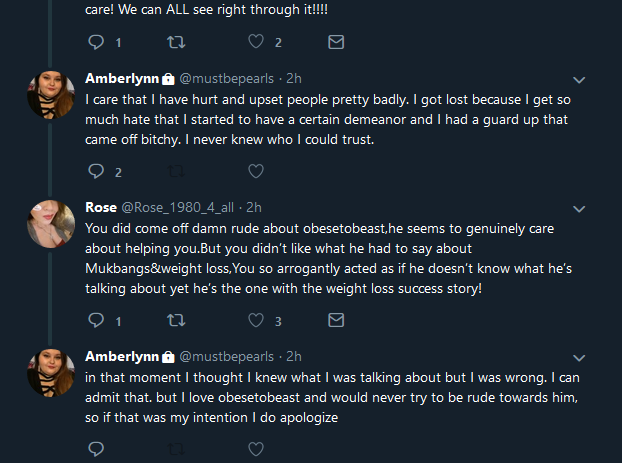
Task: Expand options menu on Amberlynn's first tweet
Action: point(579,80)
